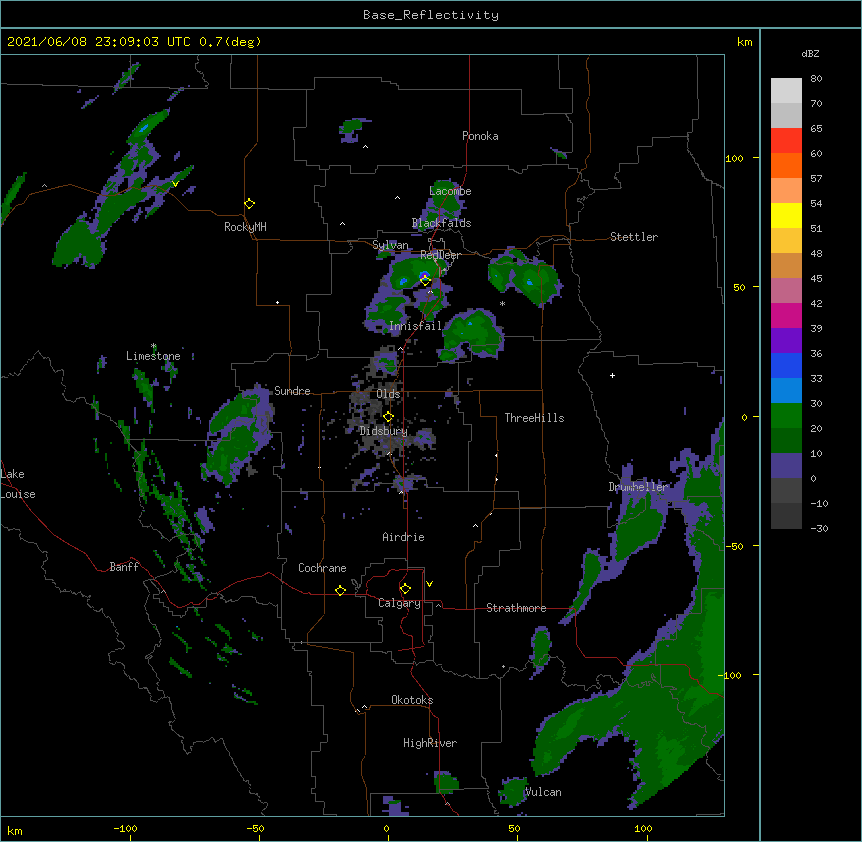
Task: Click the yellow V marker in the northwest rain band
Action: (175, 184)
